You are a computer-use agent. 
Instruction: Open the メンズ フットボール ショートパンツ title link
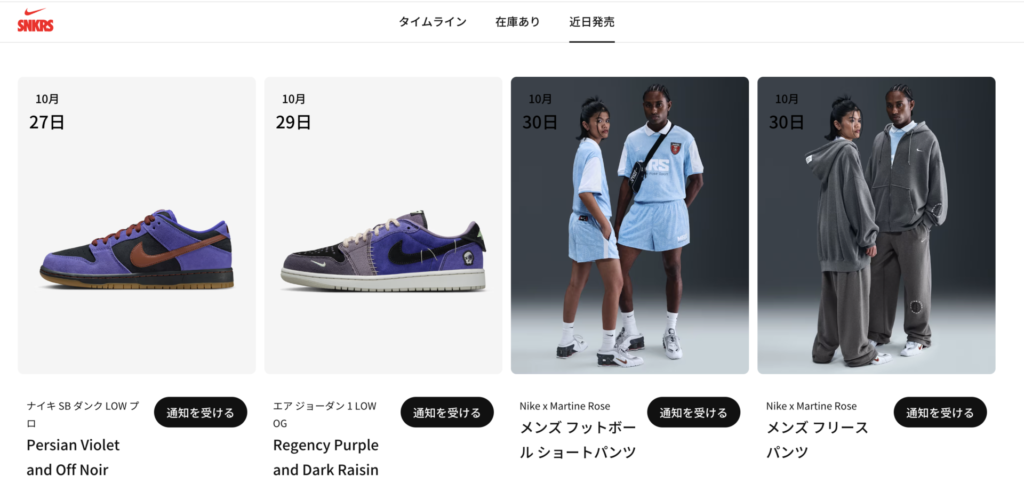[x=578, y=440]
